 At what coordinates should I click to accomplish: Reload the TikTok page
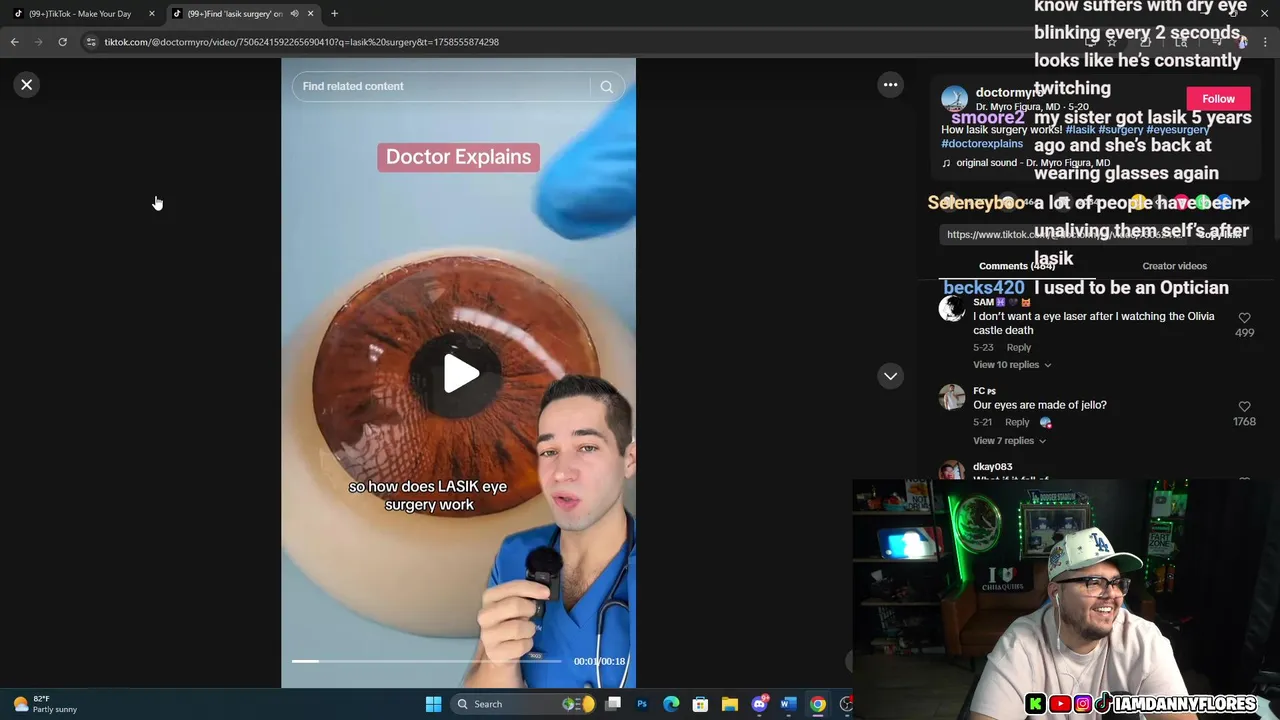point(62,42)
